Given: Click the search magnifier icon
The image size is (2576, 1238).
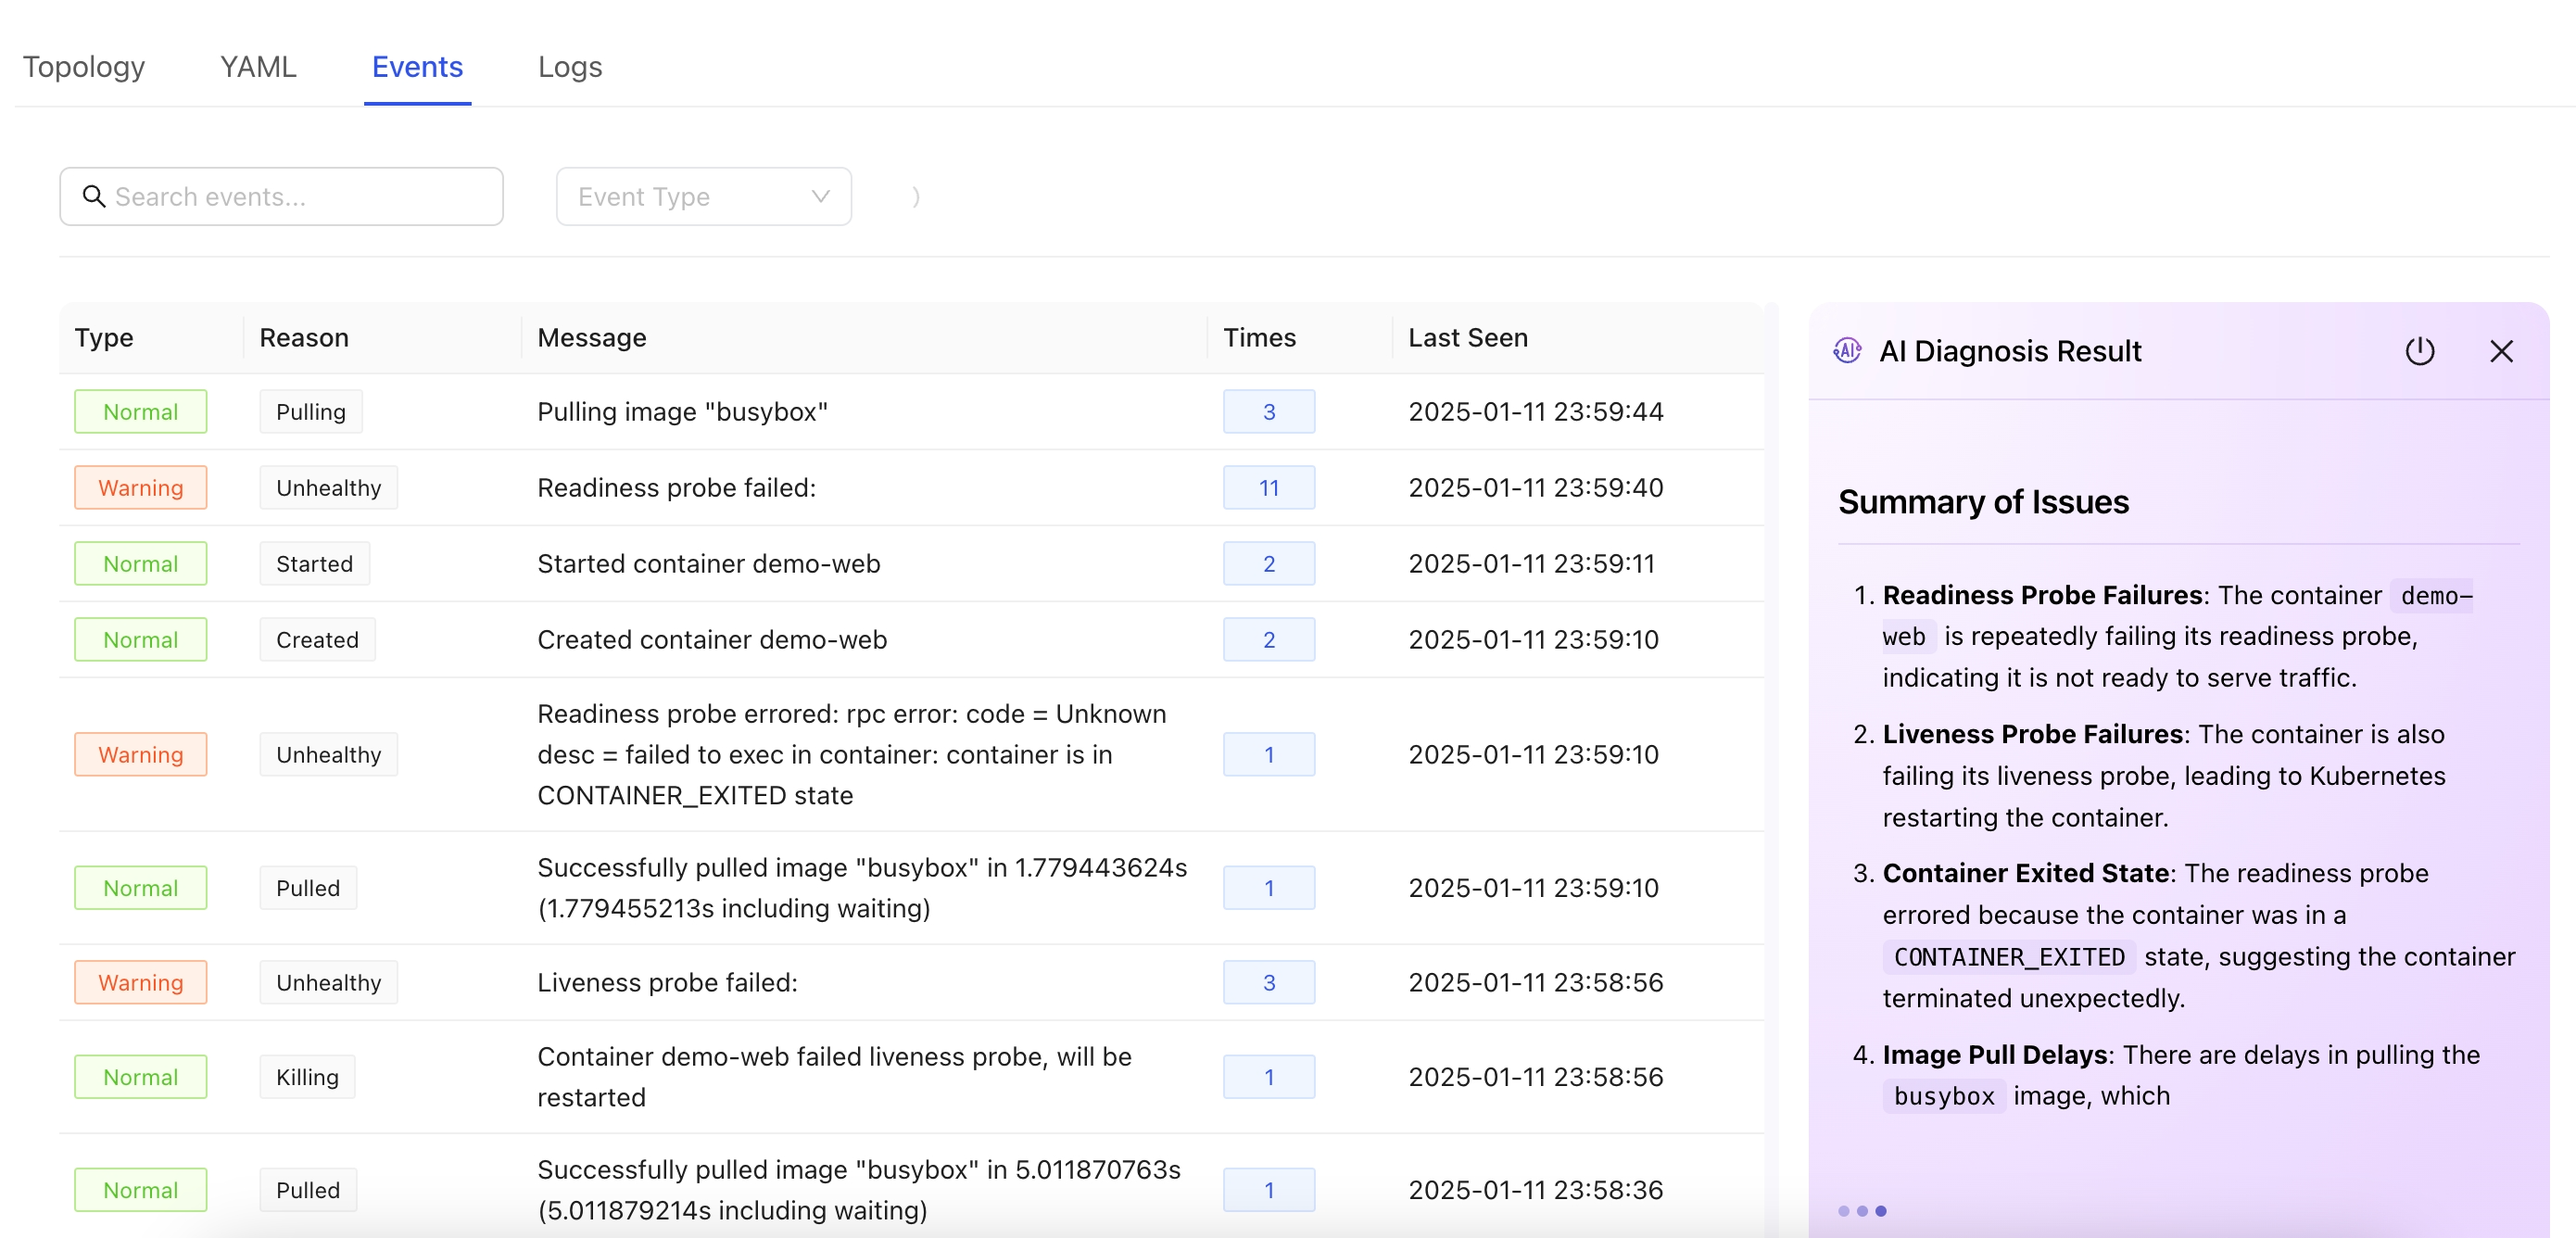Looking at the screenshot, I should [94, 196].
